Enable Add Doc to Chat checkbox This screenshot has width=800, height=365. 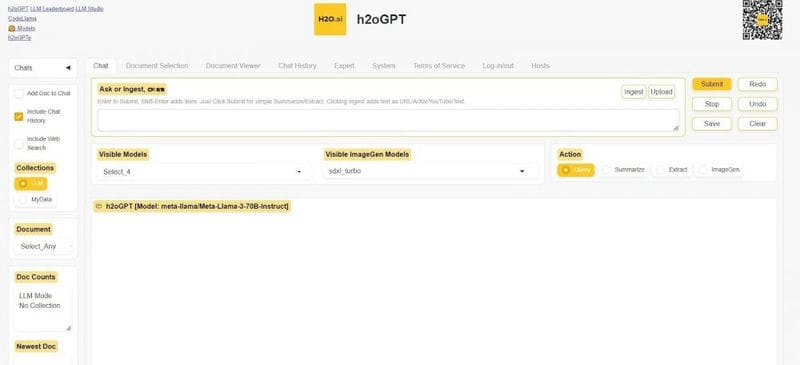point(19,93)
